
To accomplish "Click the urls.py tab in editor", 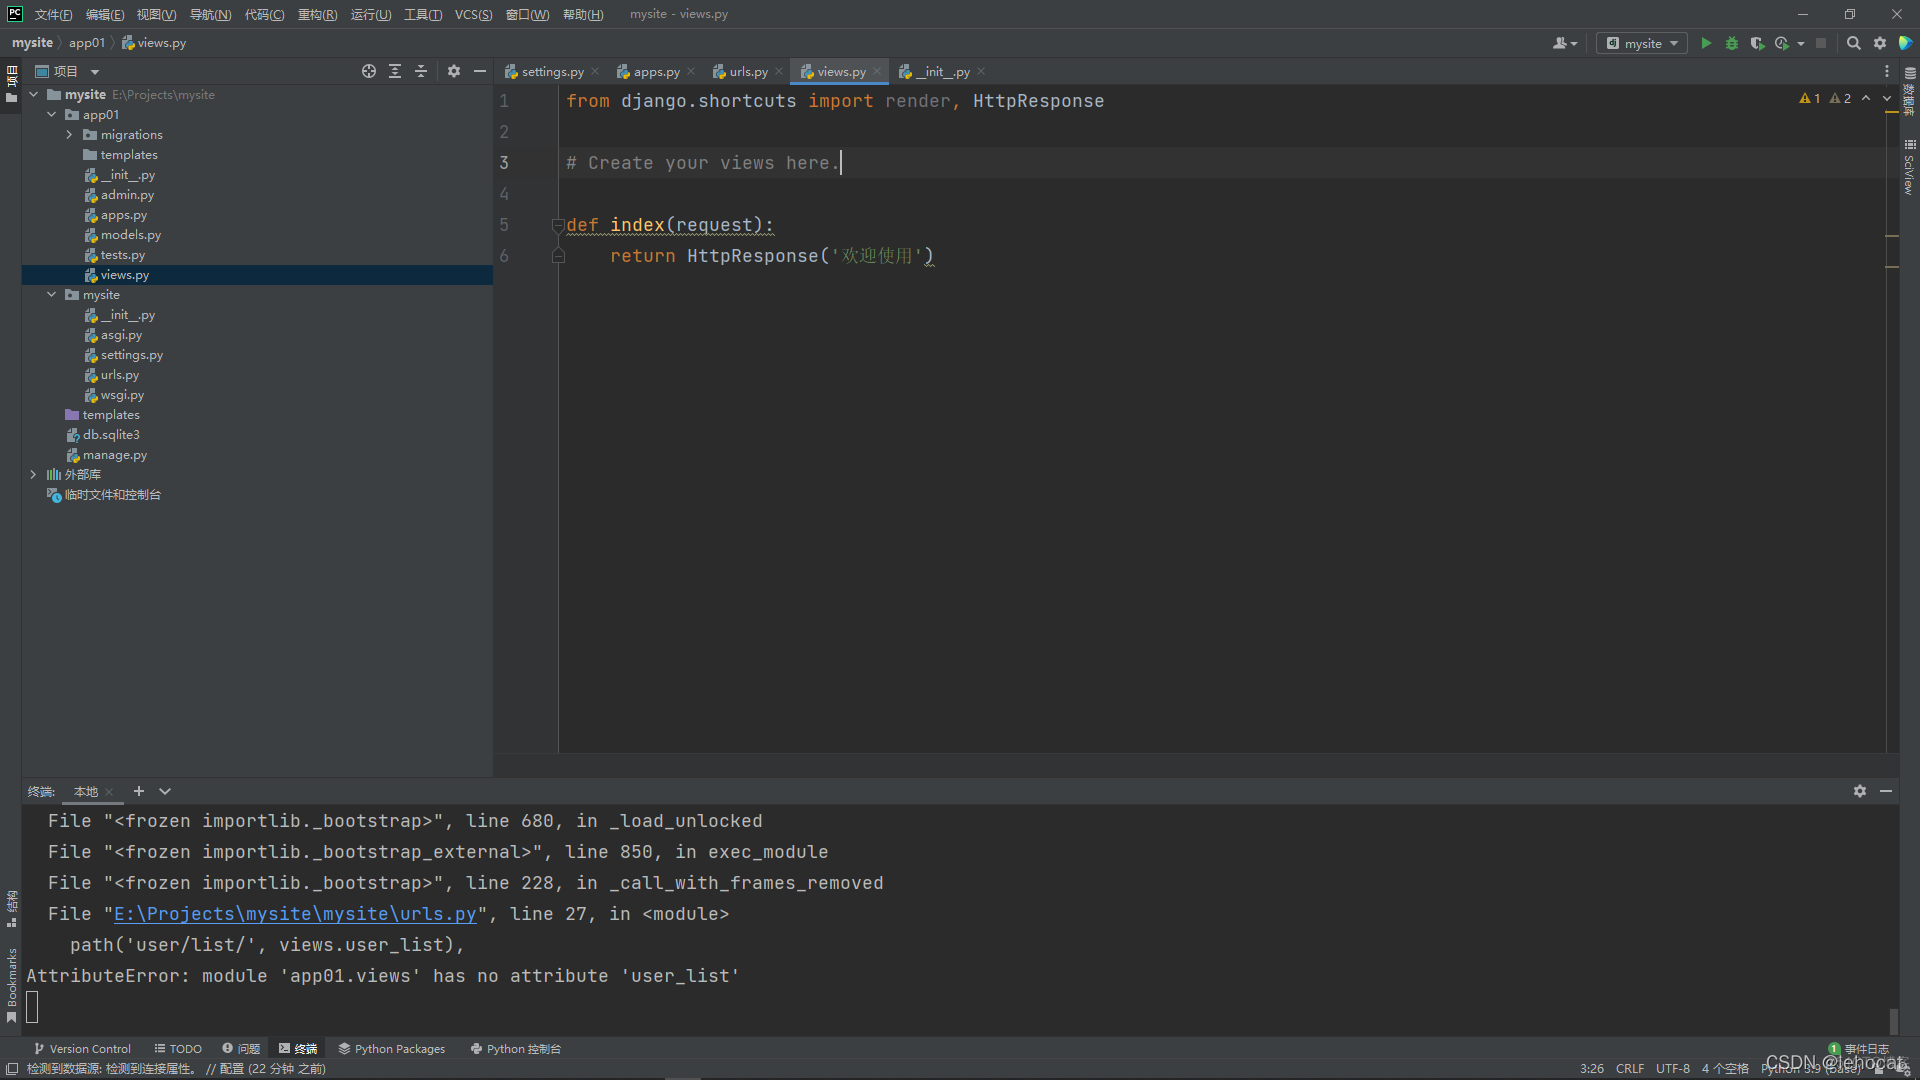I will (x=745, y=71).
